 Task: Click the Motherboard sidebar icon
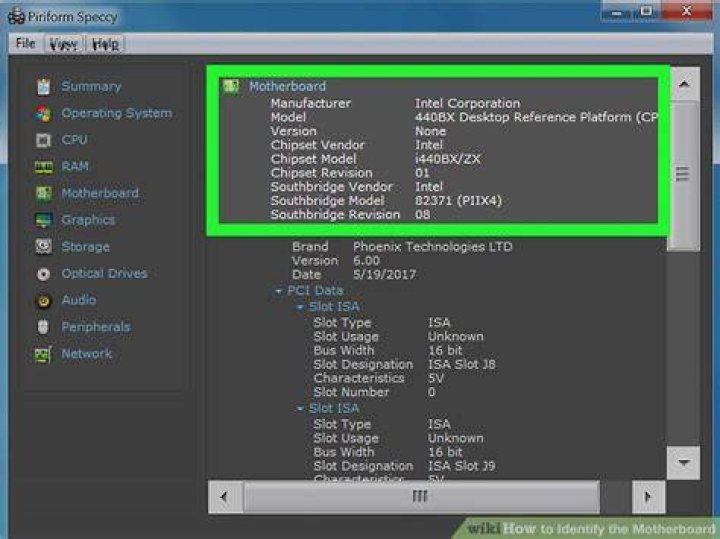pos(44,193)
